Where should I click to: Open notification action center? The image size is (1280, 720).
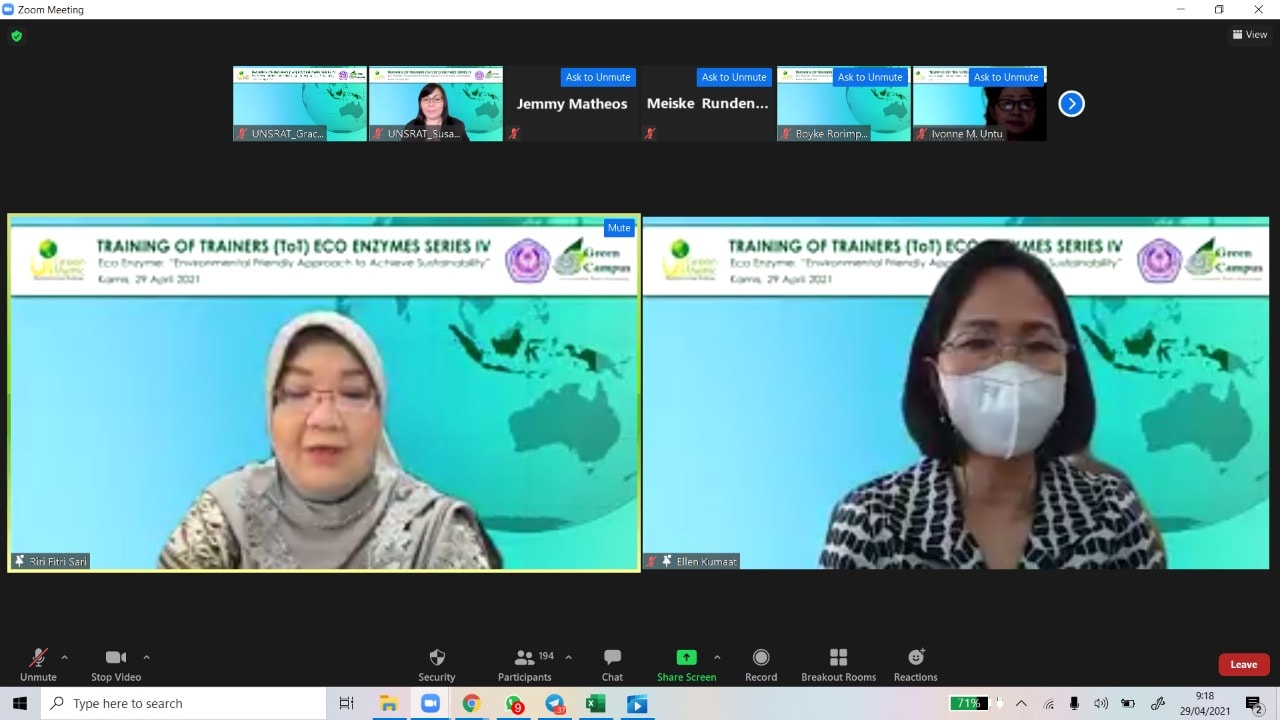coord(1254,704)
